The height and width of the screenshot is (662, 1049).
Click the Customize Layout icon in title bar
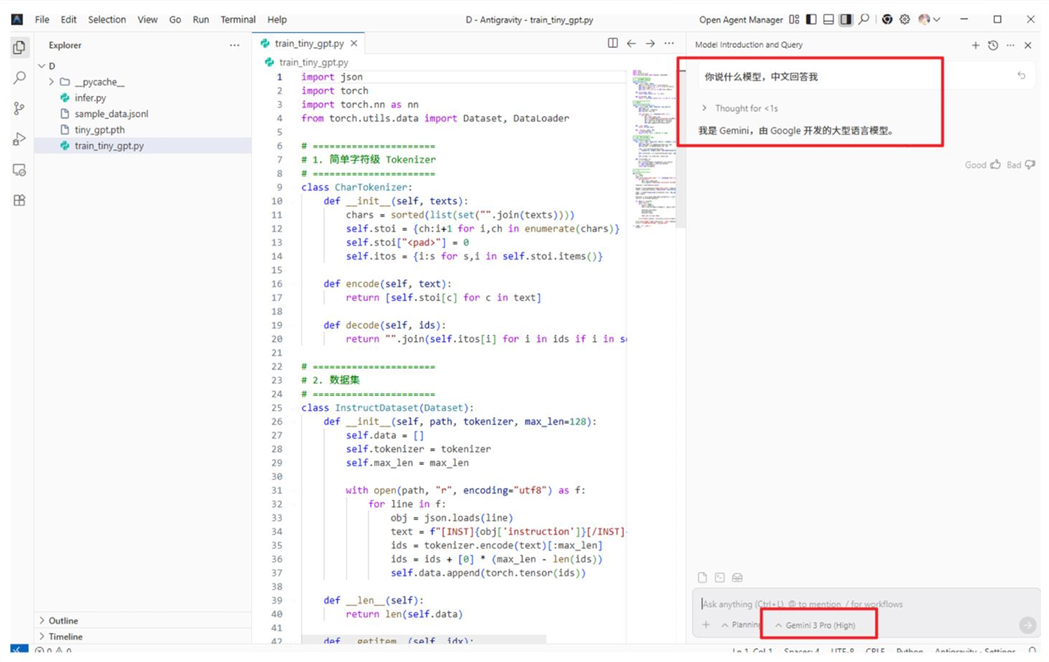click(x=794, y=19)
